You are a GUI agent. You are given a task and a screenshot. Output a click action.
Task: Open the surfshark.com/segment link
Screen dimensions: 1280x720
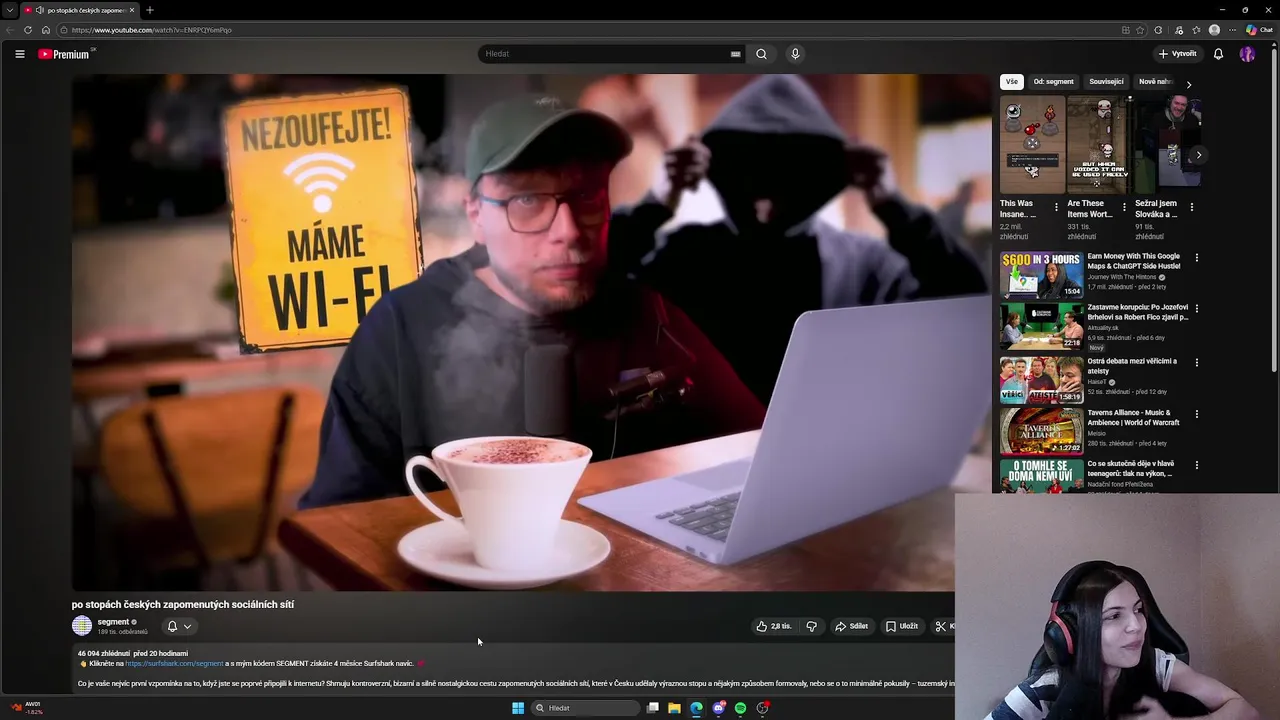point(174,663)
